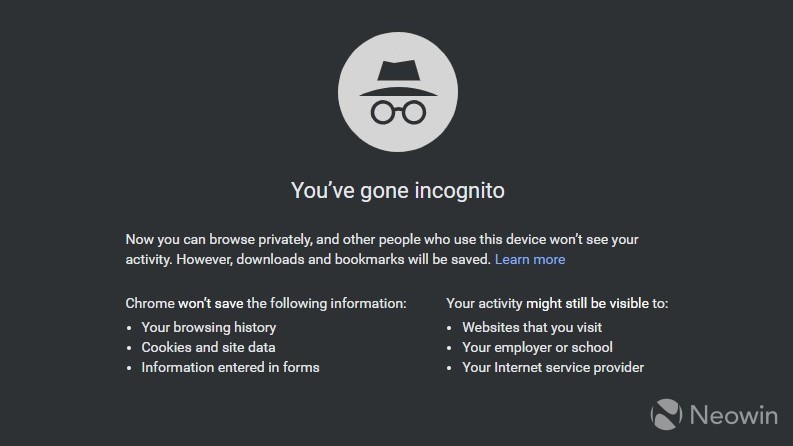Select "Websites that you visit" list item
The width and height of the screenshot is (793, 446).
pyautogui.click(x=532, y=327)
